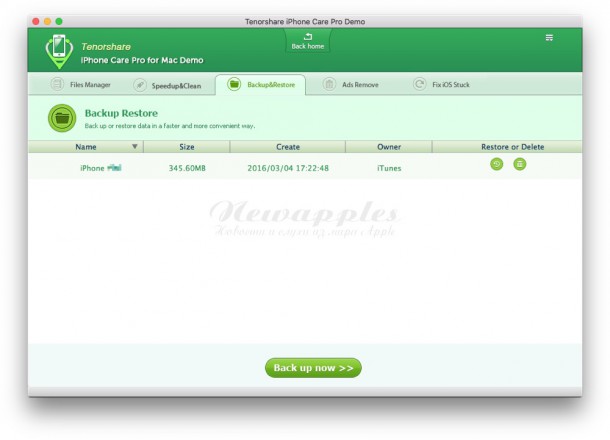This screenshot has height=440, width=610.
Task: Click the Size column header
Action: [x=187, y=147]
